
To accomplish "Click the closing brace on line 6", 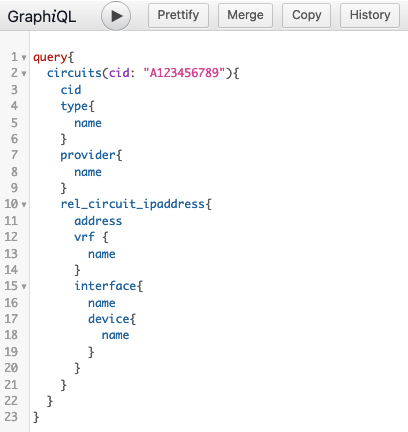I will pyautogui.click(x=64, y=139).
